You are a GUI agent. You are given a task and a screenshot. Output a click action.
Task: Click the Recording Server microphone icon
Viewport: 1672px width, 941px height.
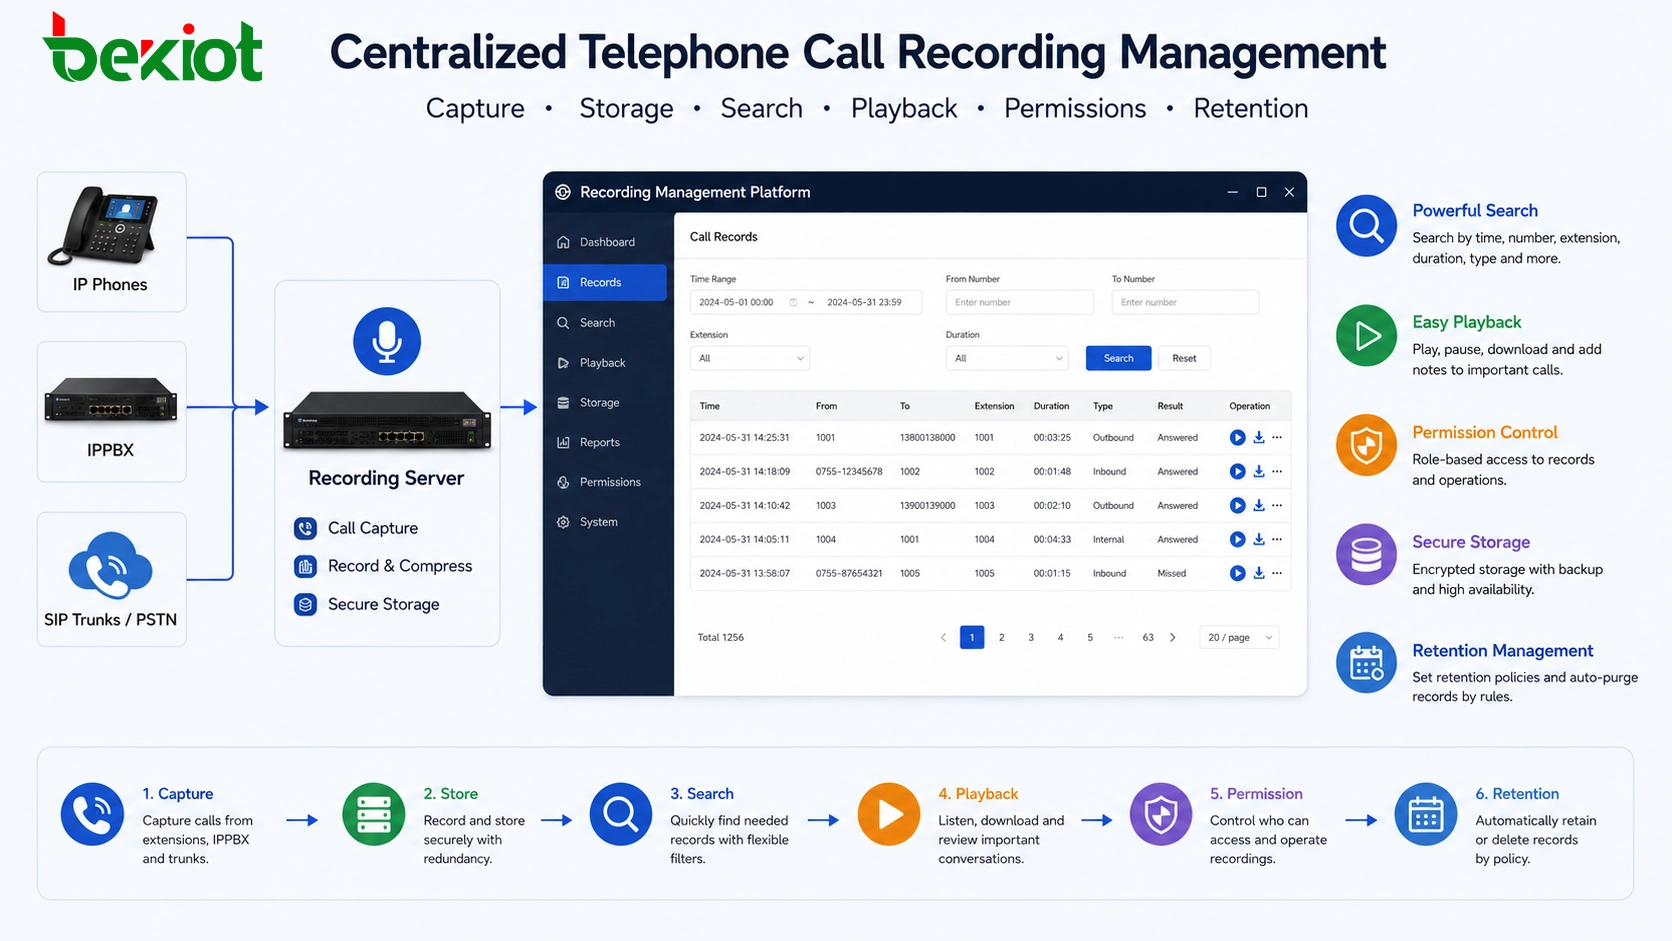pos(387,341)
